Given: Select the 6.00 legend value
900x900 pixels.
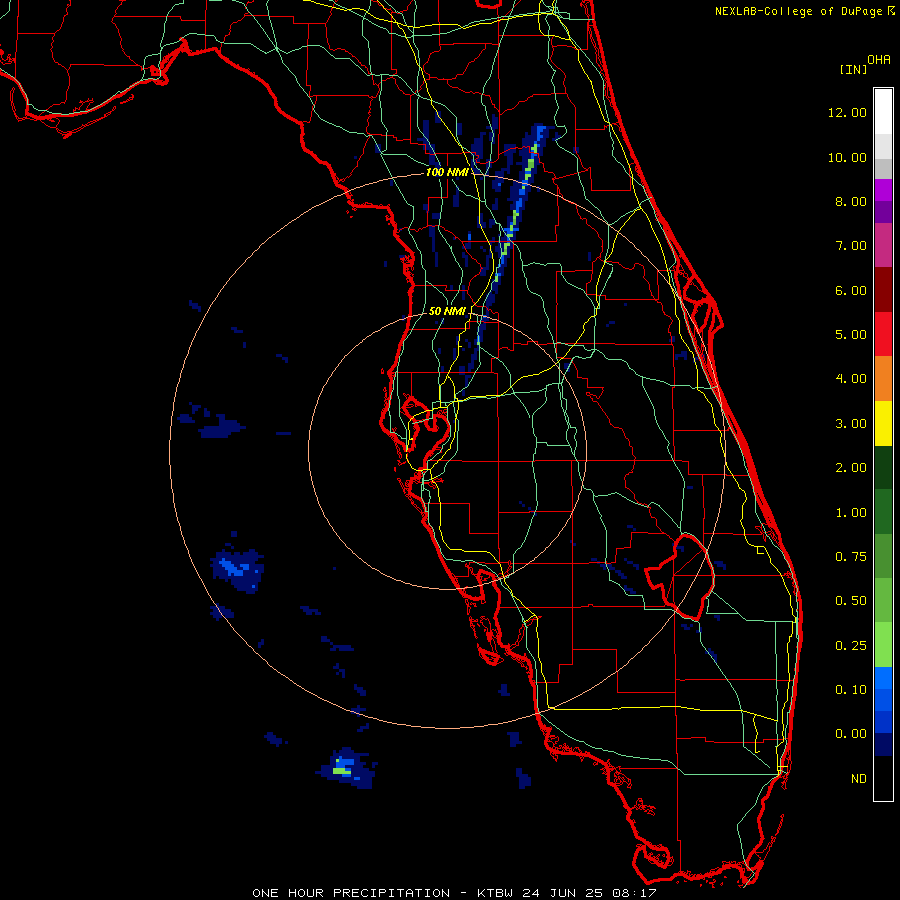Looking at the screenshot, I should pos(851,290).
